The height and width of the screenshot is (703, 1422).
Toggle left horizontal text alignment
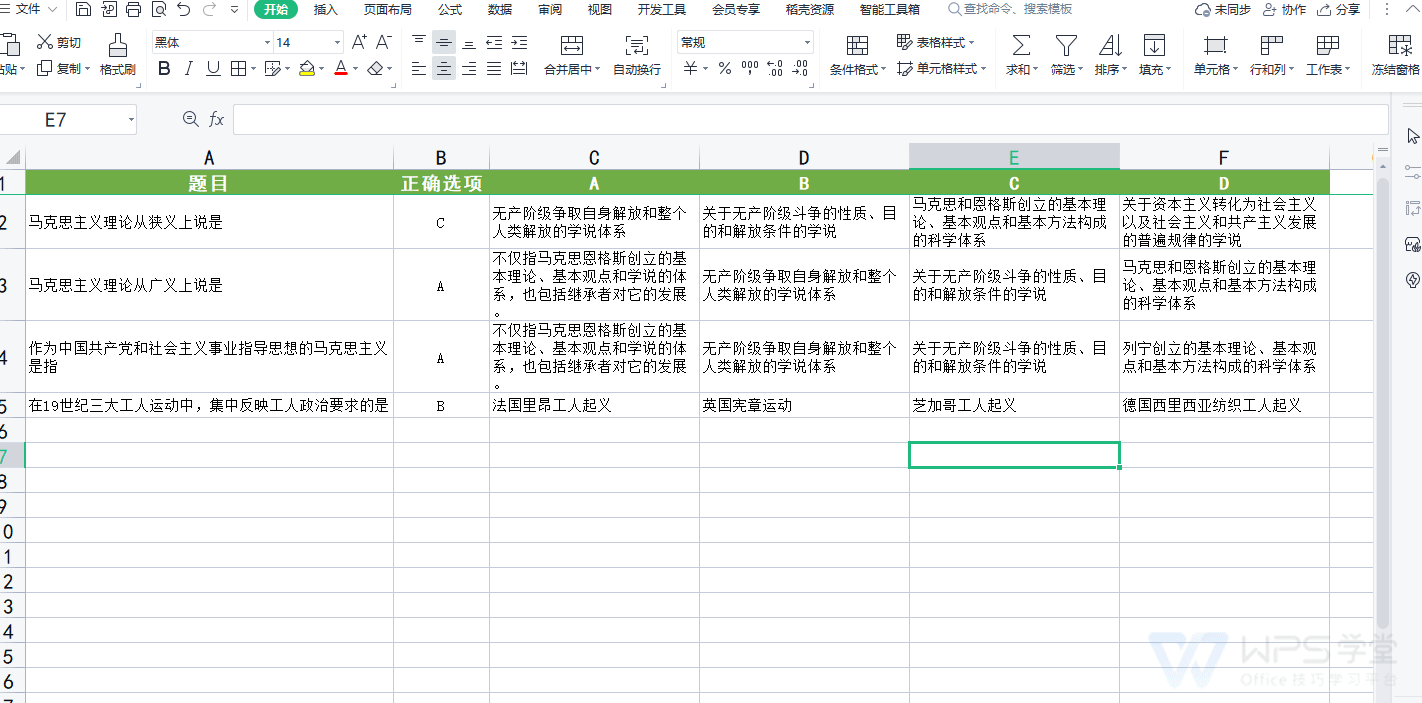[419, 68]
